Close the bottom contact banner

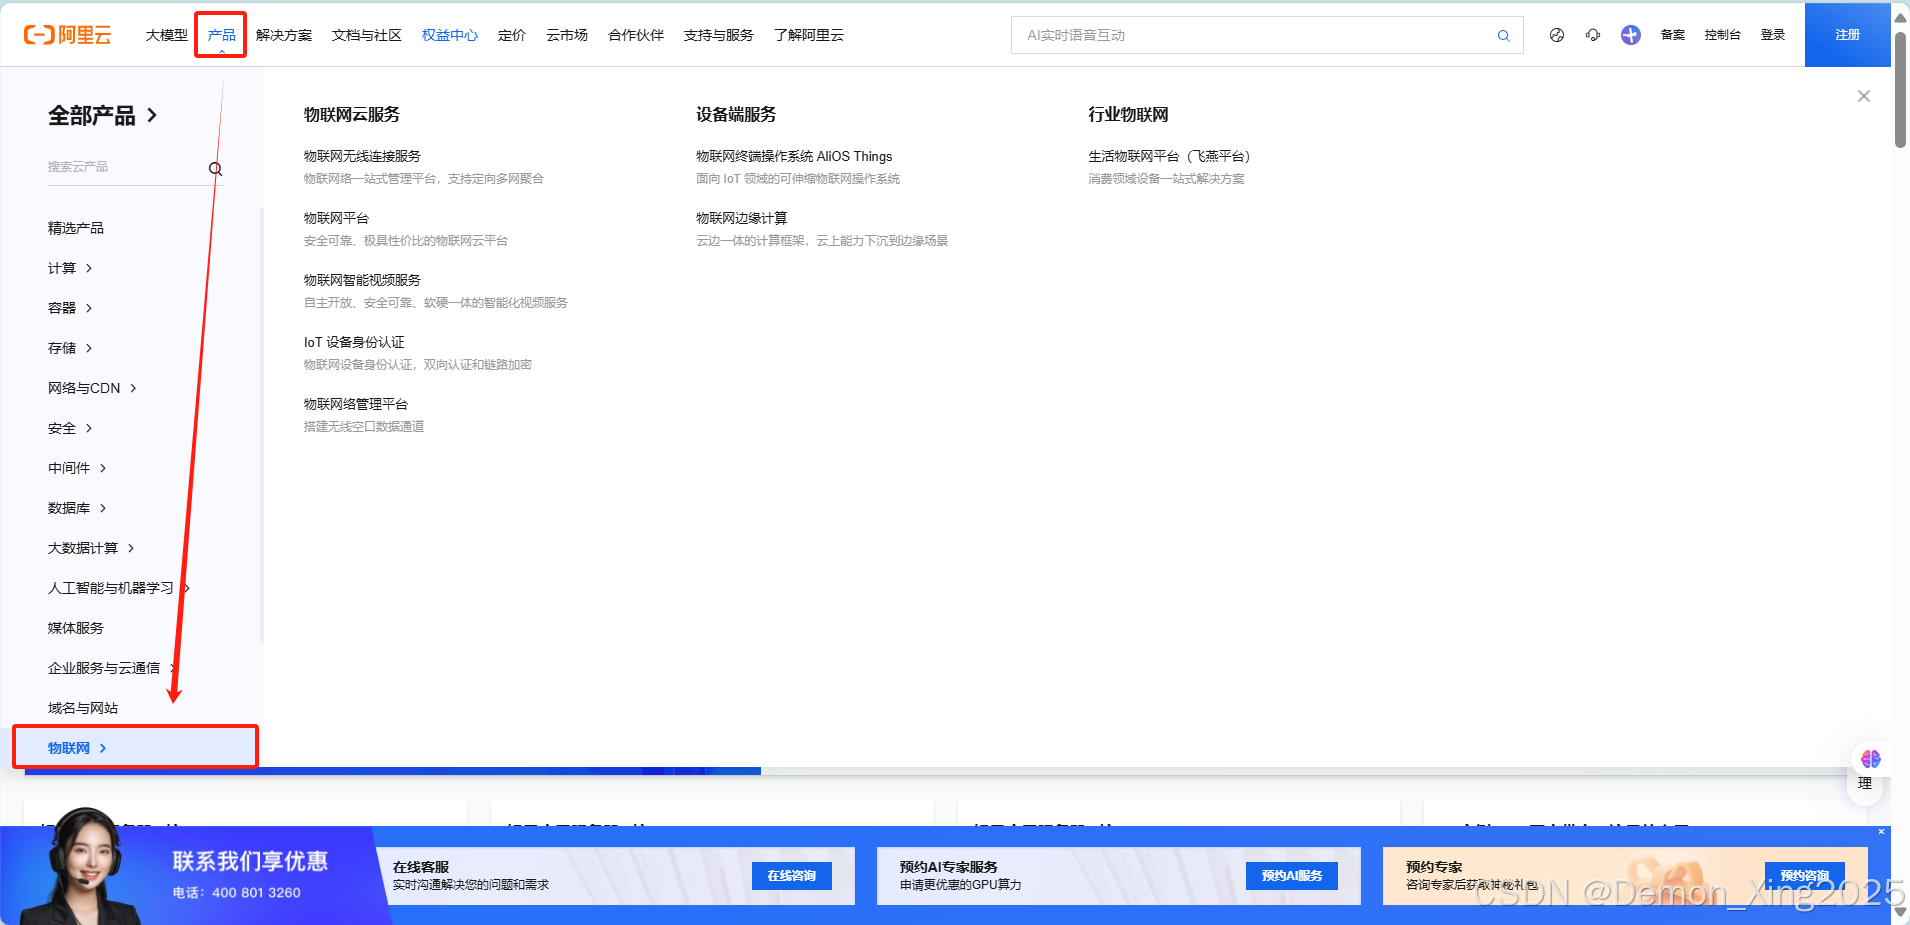(1881, 832)
